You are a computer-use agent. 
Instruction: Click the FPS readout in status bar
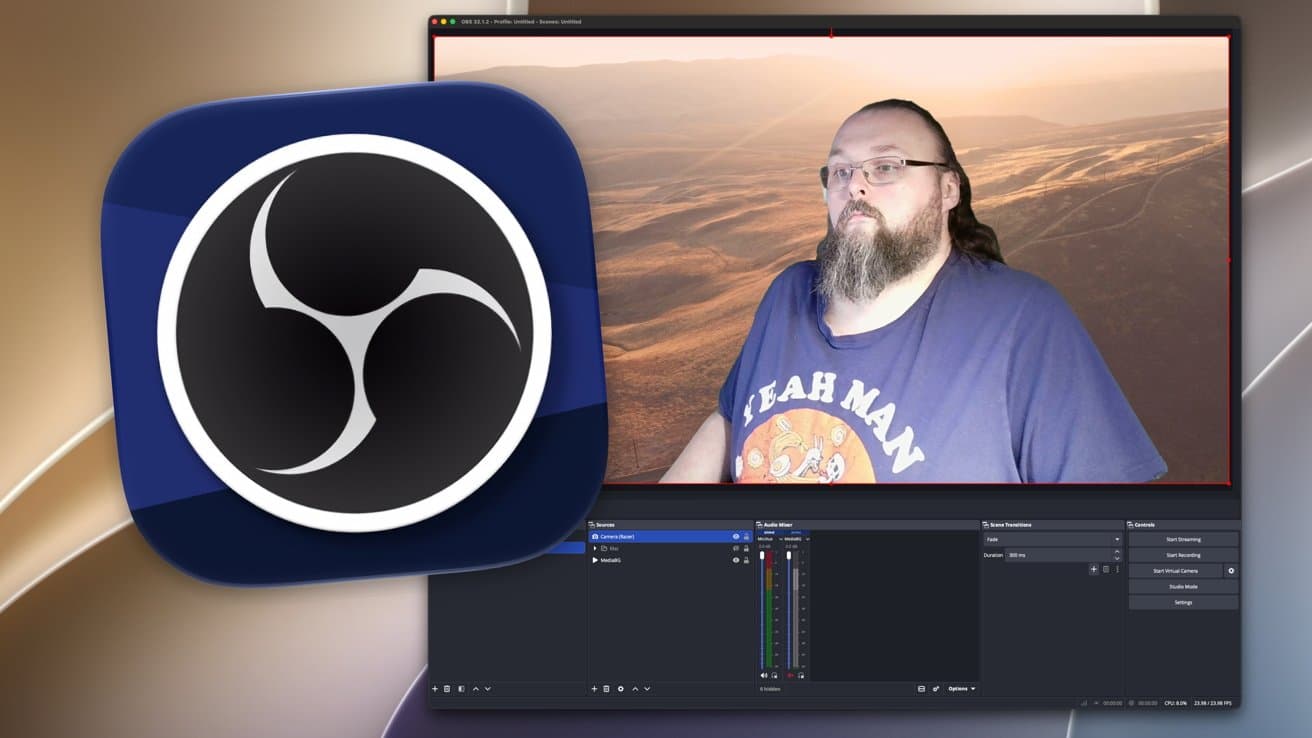point(1213,703)
